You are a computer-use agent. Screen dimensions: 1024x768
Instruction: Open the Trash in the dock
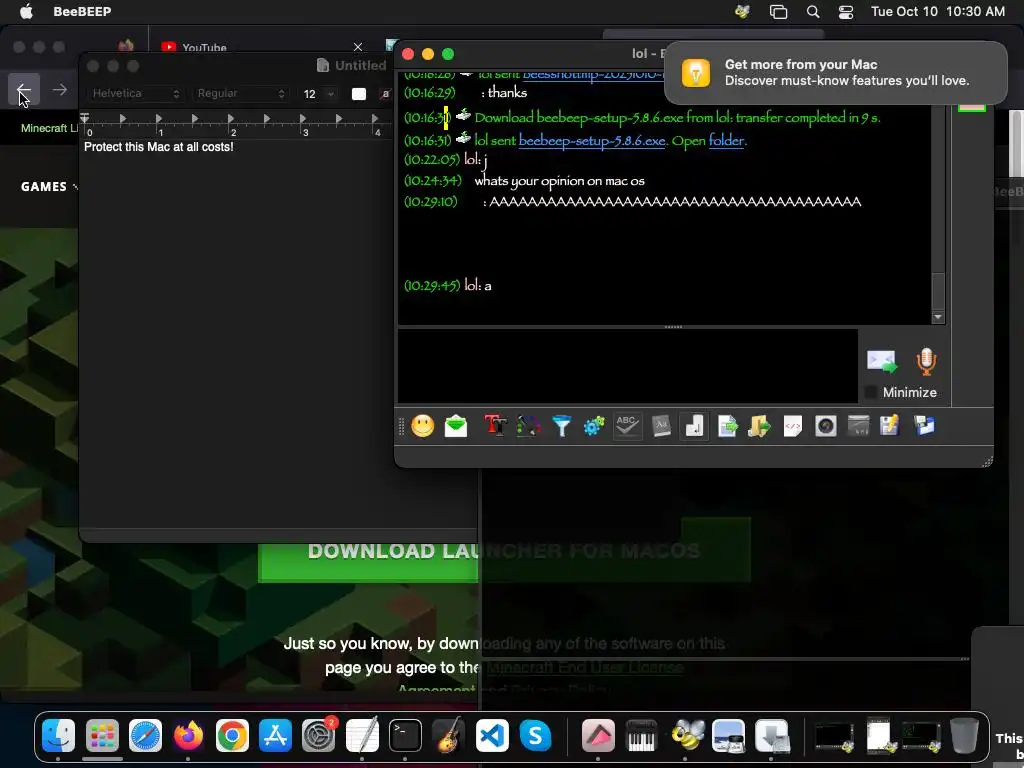(964, 736)
